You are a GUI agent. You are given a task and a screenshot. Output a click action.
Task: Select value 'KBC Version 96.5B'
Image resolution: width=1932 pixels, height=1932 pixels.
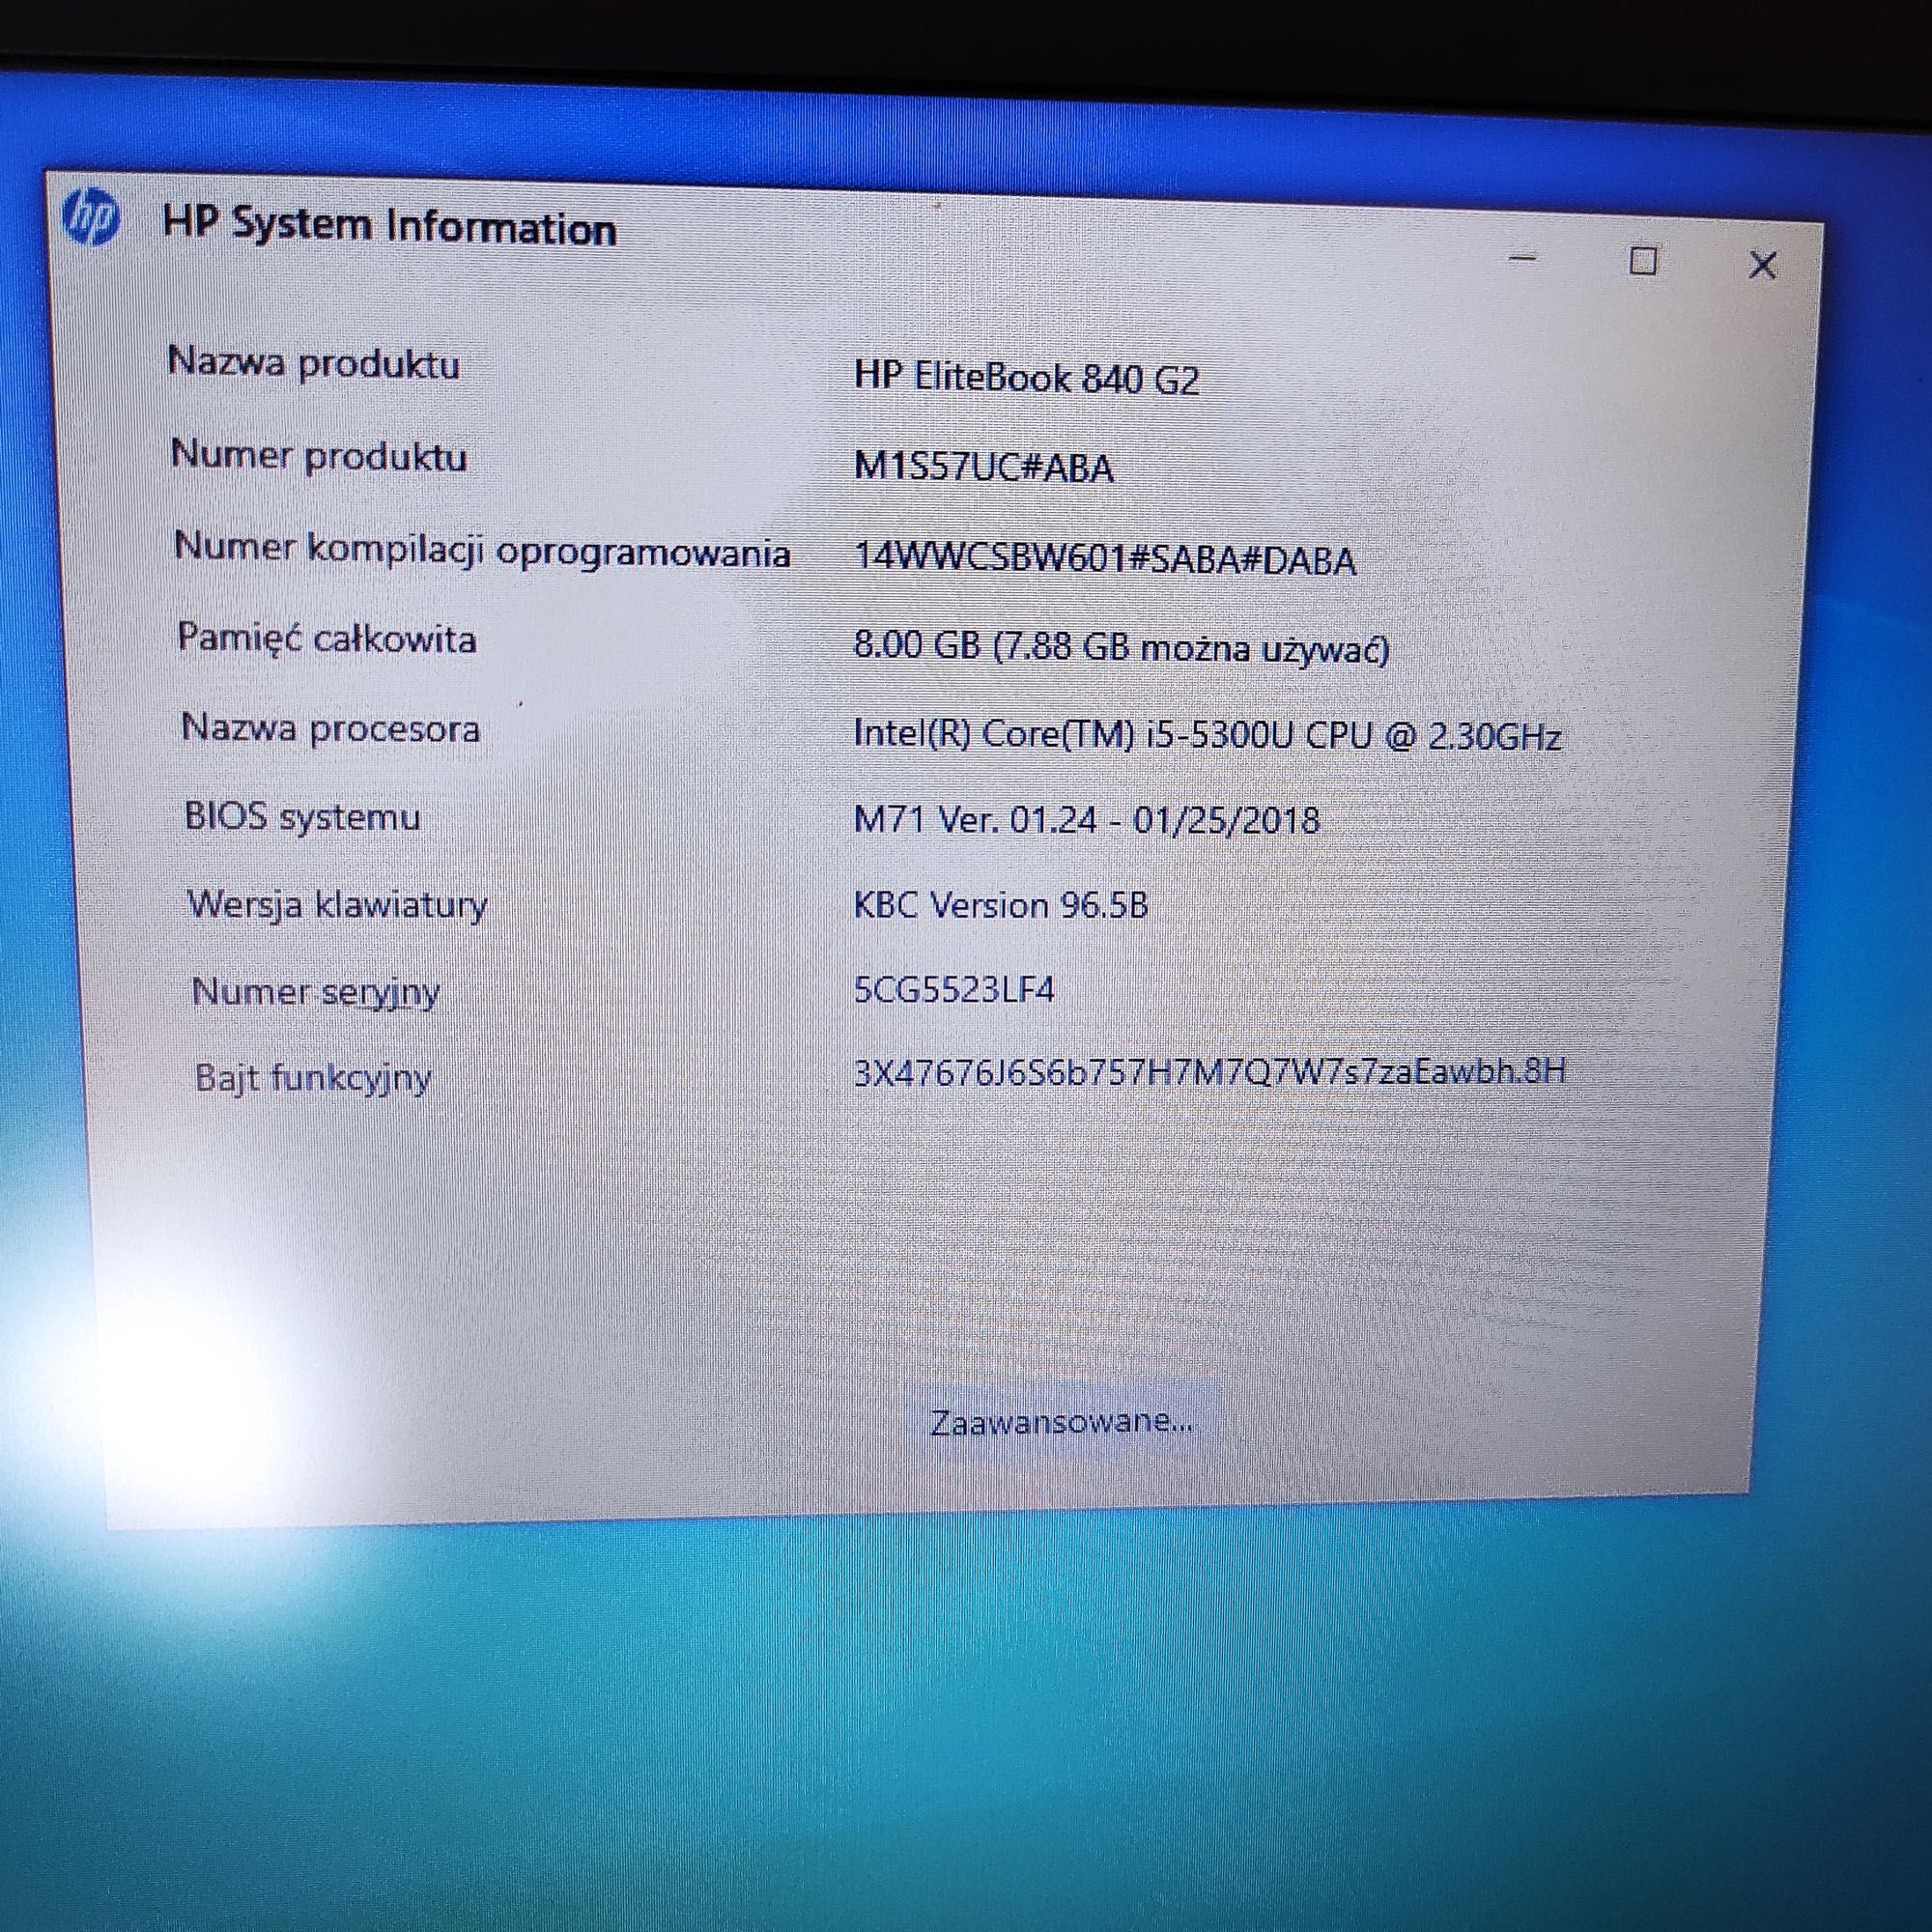[x=1001, y=905]
